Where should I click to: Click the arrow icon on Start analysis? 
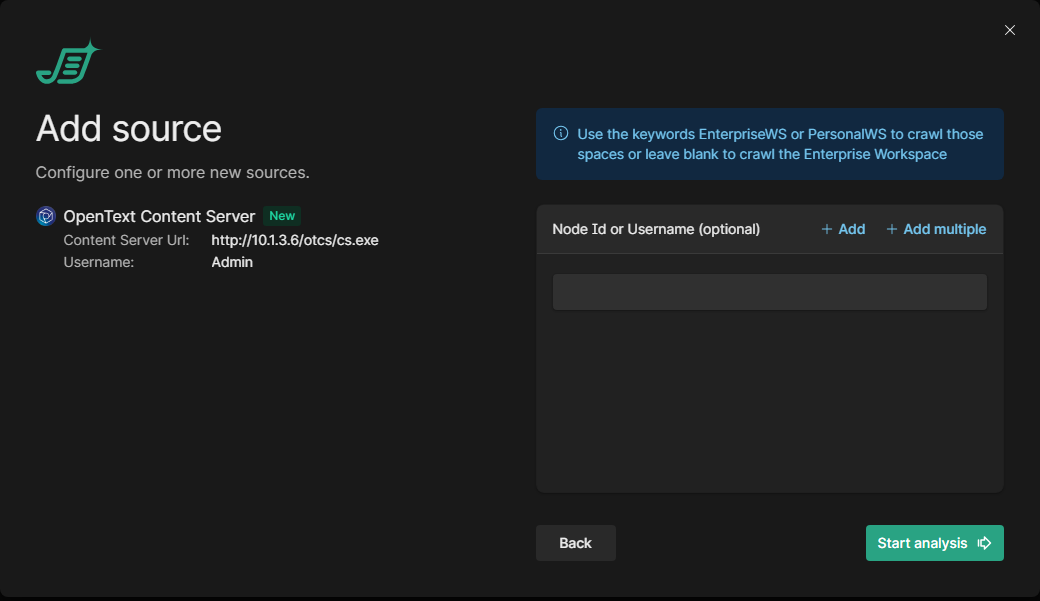click(x=984, y=543)
